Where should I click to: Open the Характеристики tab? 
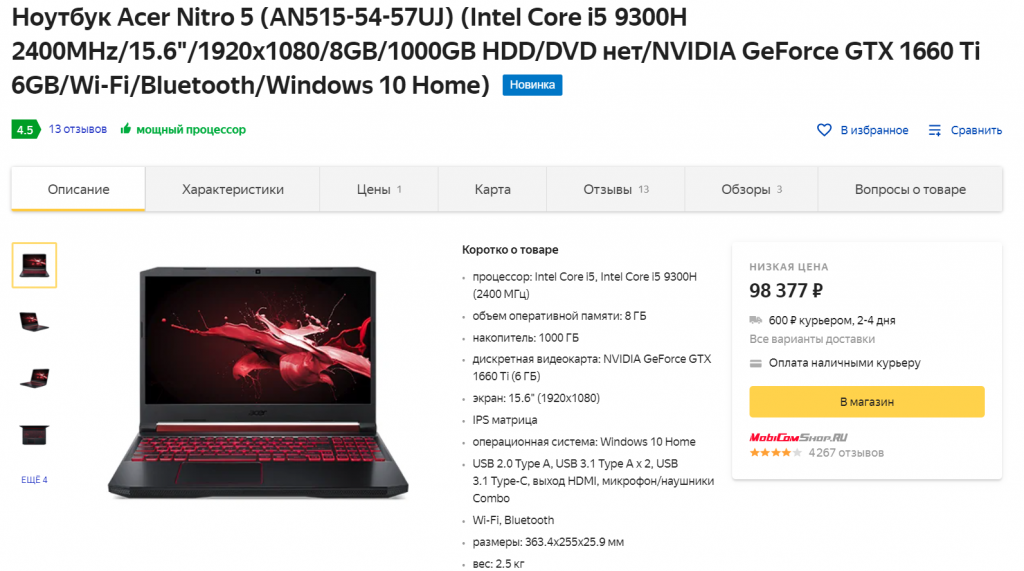[x=232, y=189]
